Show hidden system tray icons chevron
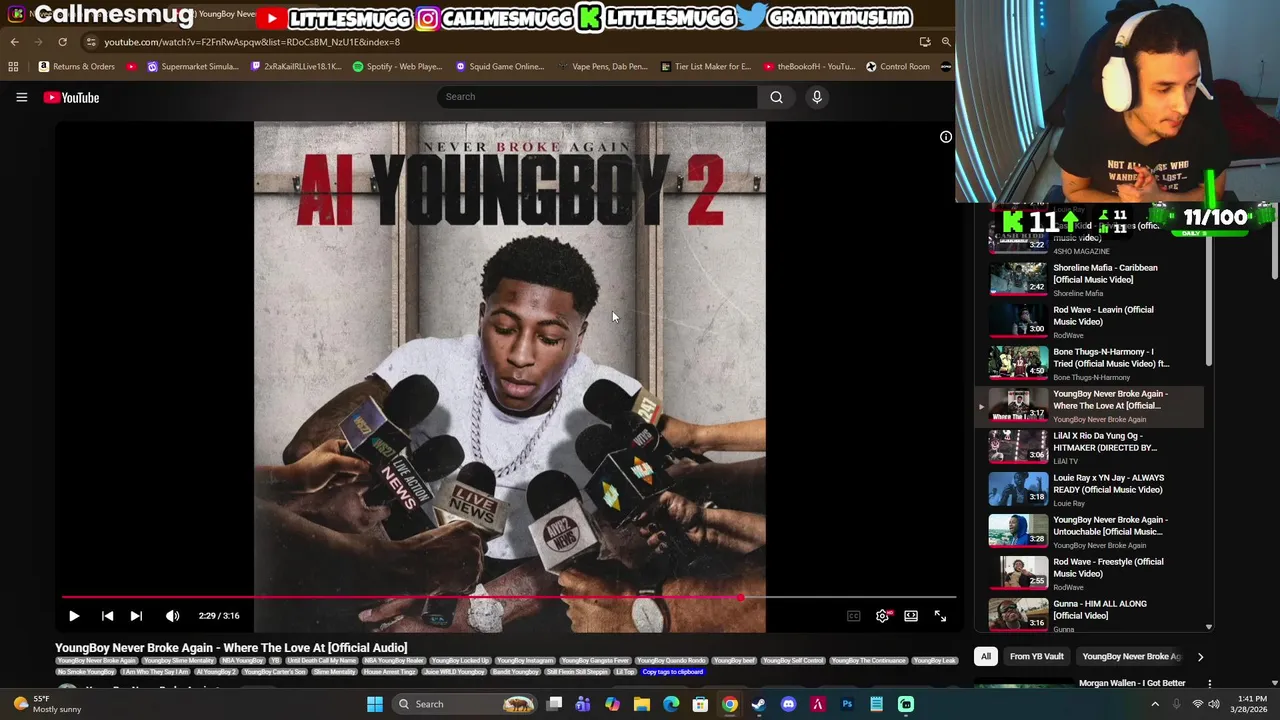This screenshot has width=1280, height=720. 1155,704
